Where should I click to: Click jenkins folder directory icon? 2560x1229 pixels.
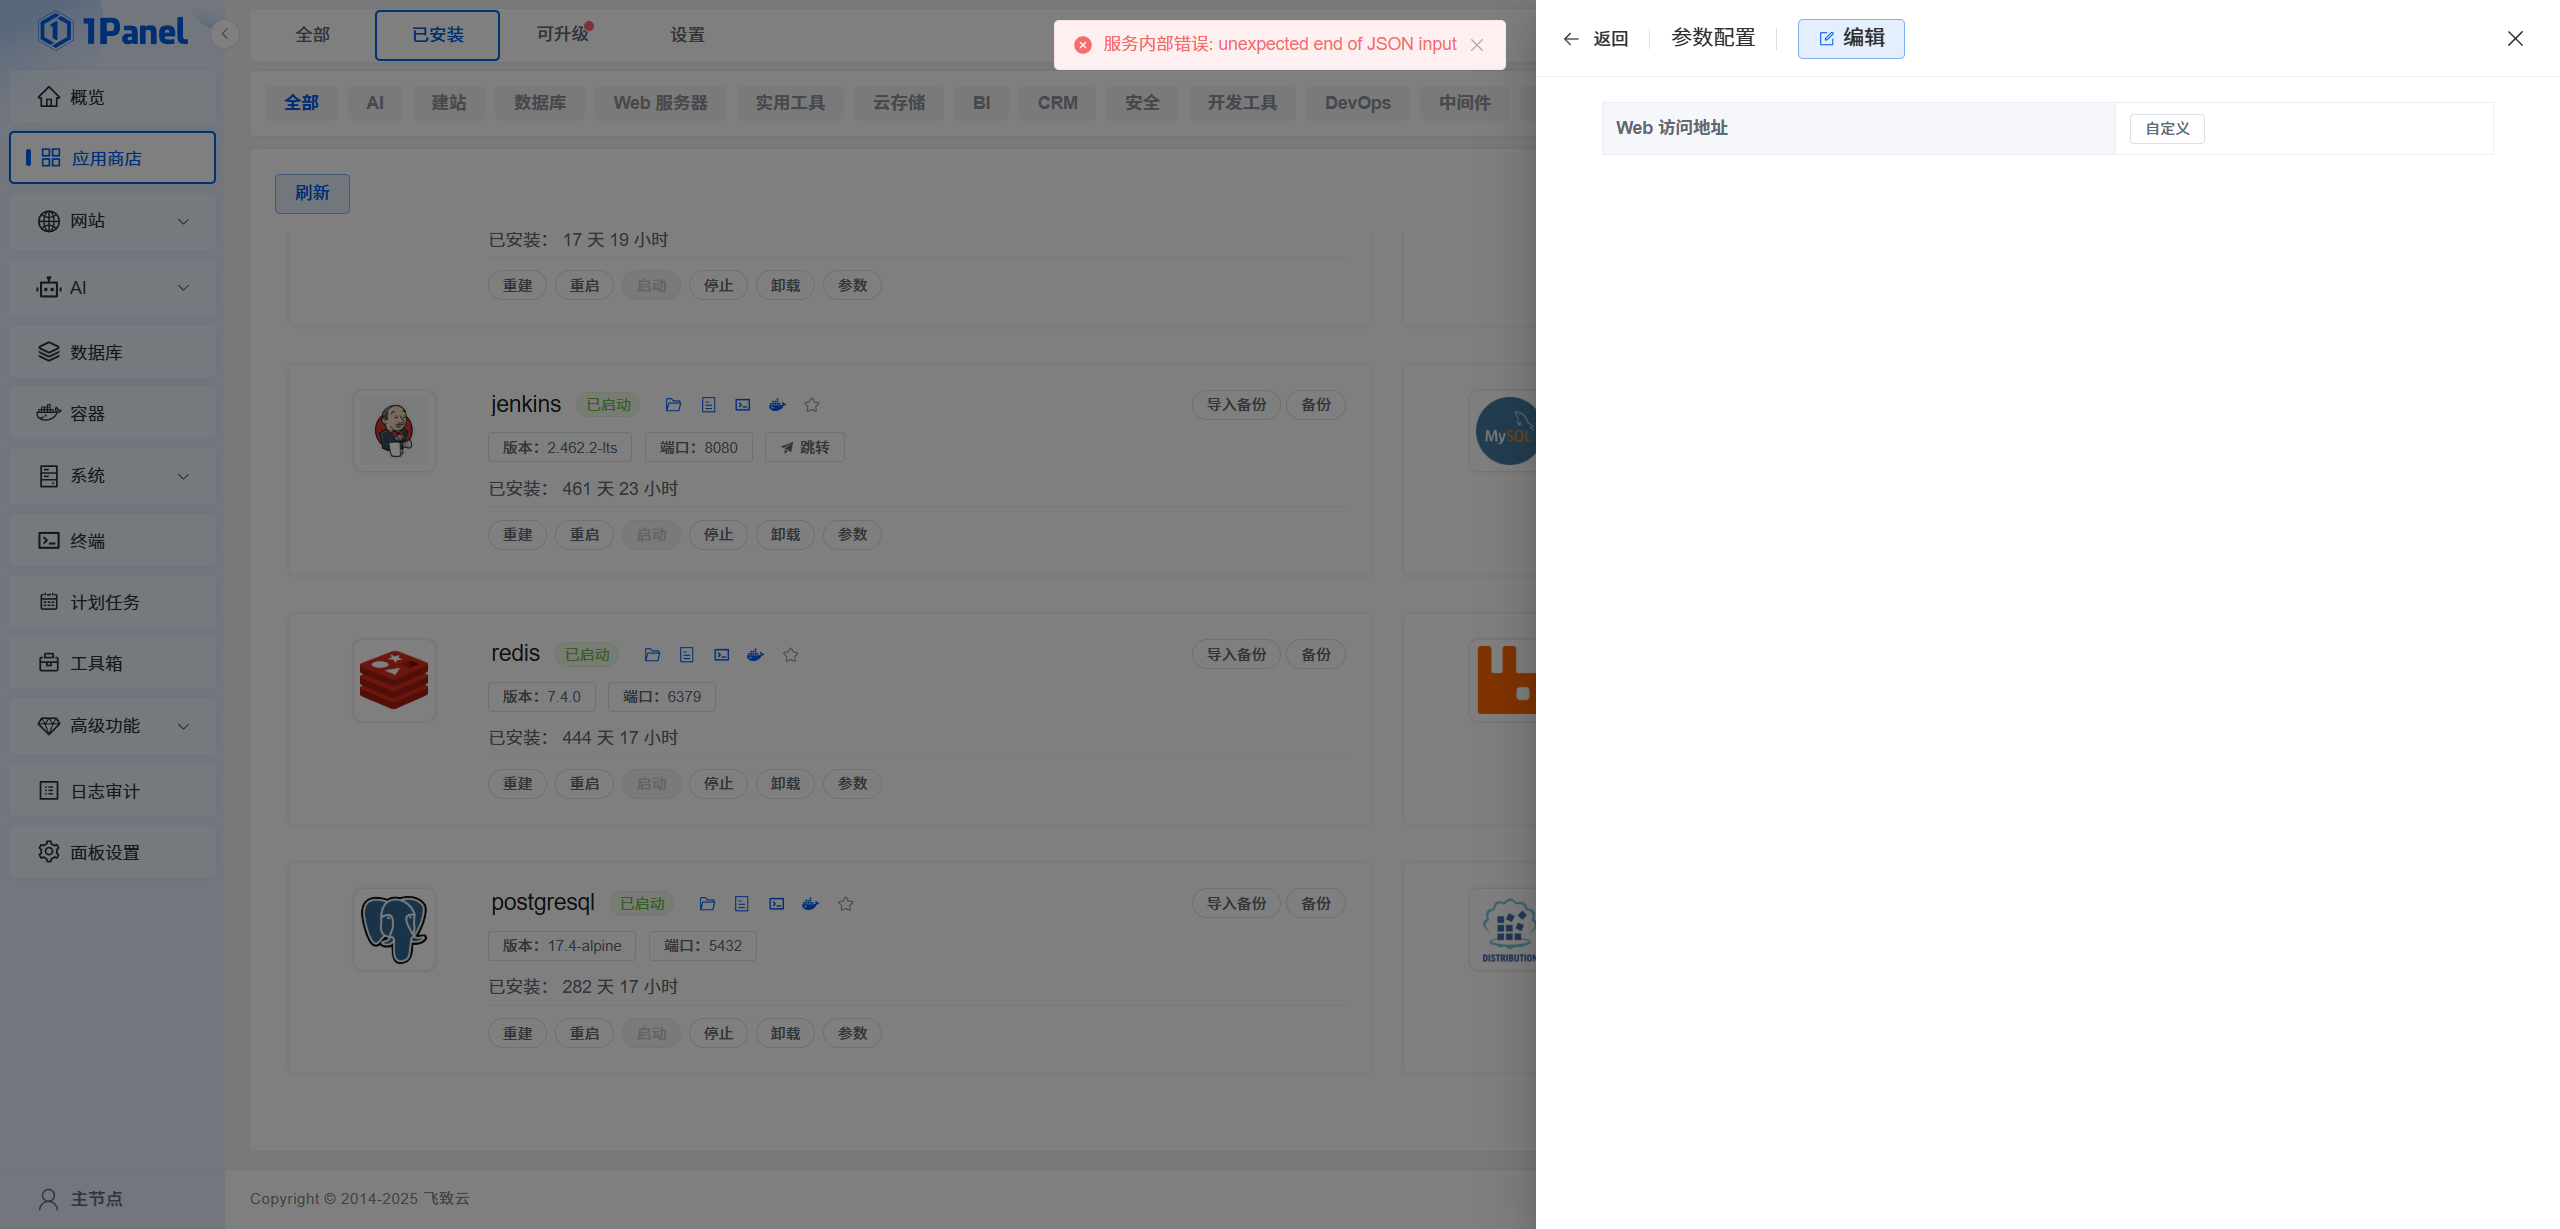point(673,405)
